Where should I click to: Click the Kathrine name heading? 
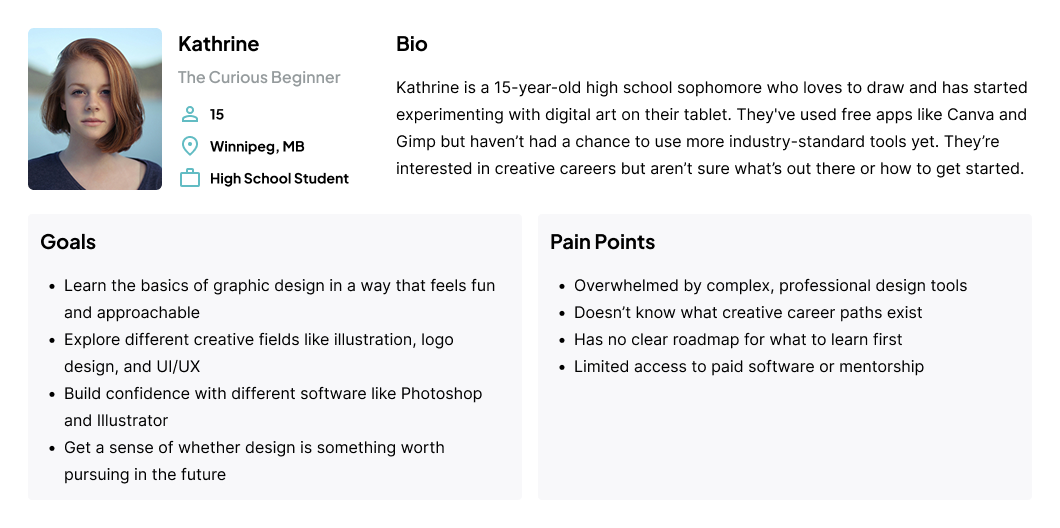218,44
